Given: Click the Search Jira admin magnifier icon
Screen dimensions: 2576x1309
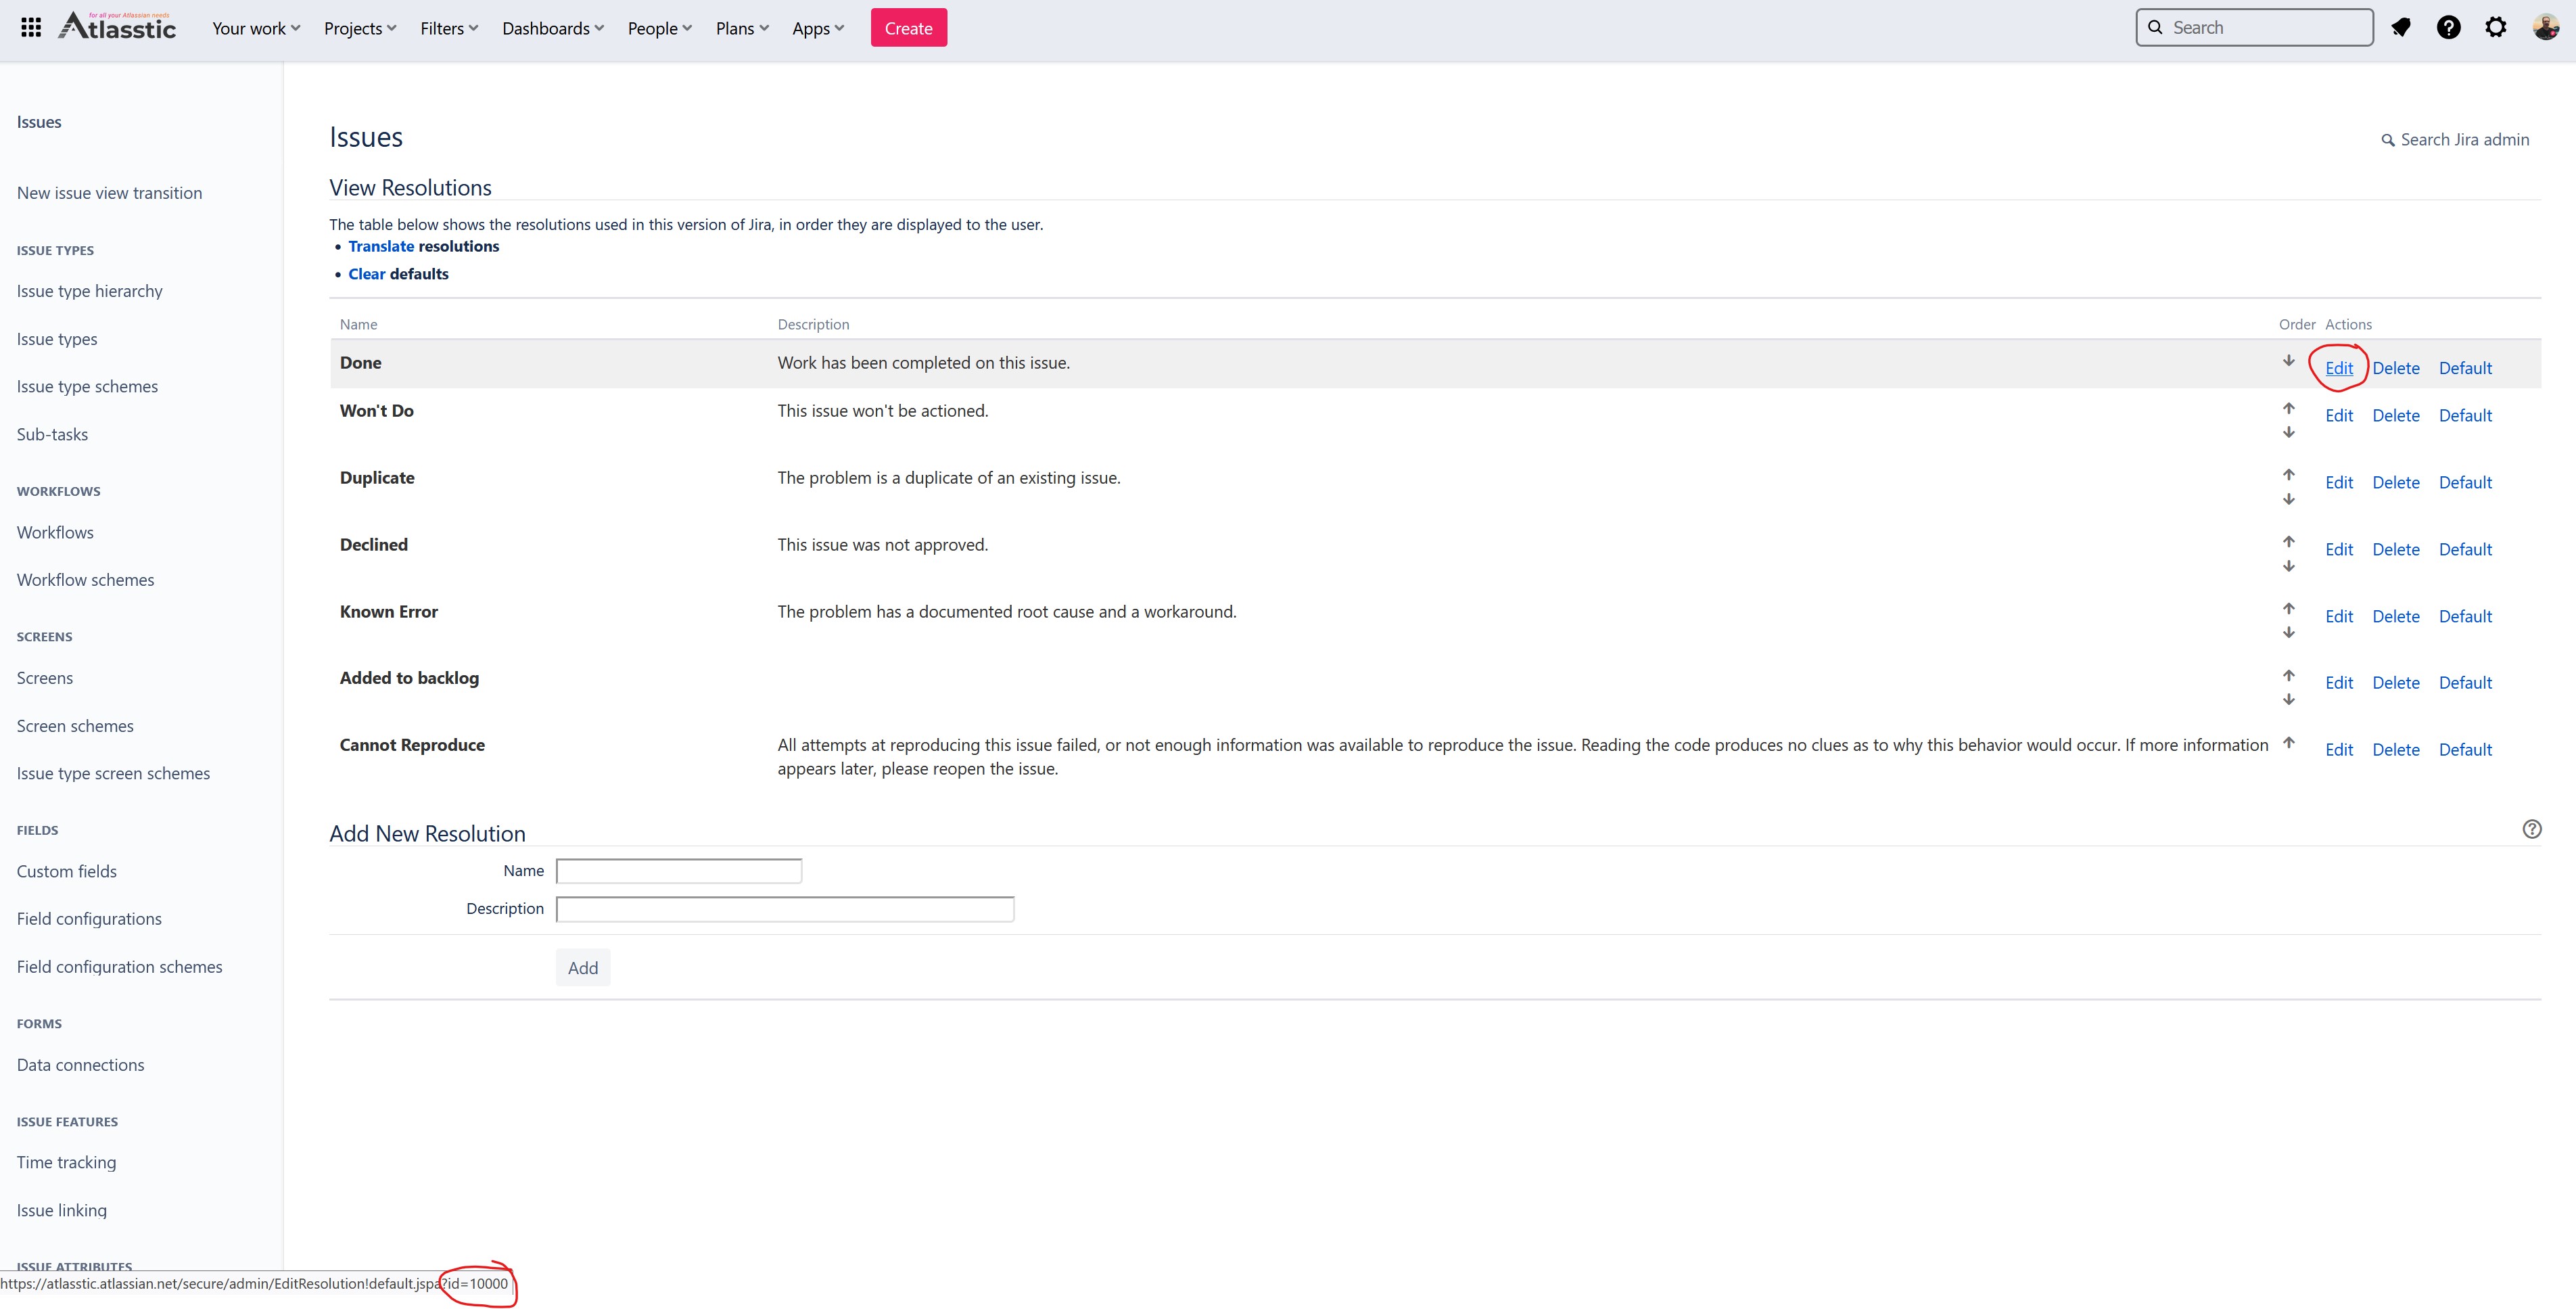Looking at the screenshot, I should [2388, 140].
